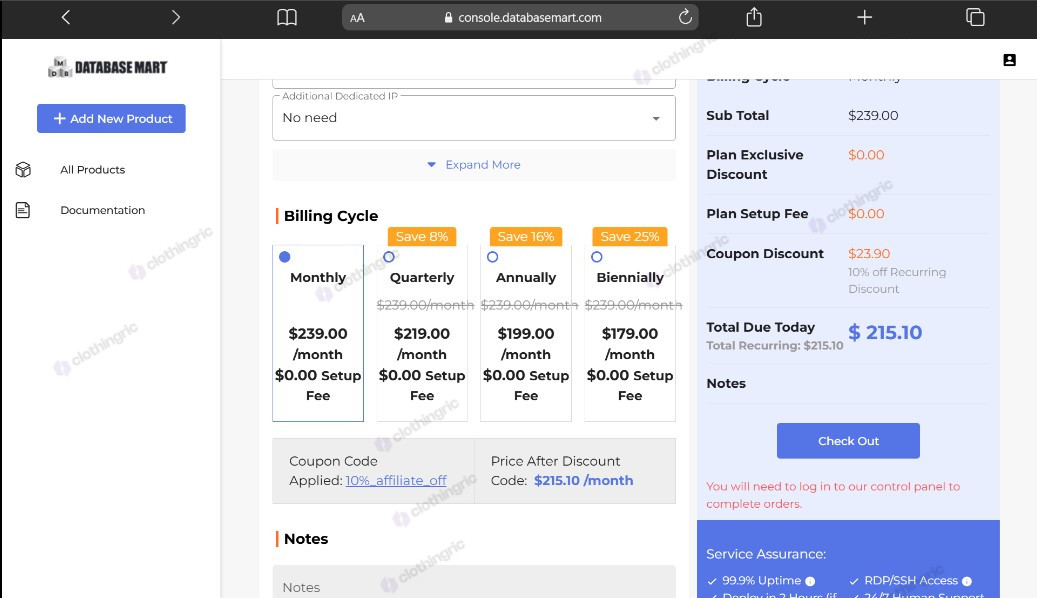Go forward with the browser forward arrow
Image resolution: width=1037 pixels, height=598 pixels.
click(175, 17)
